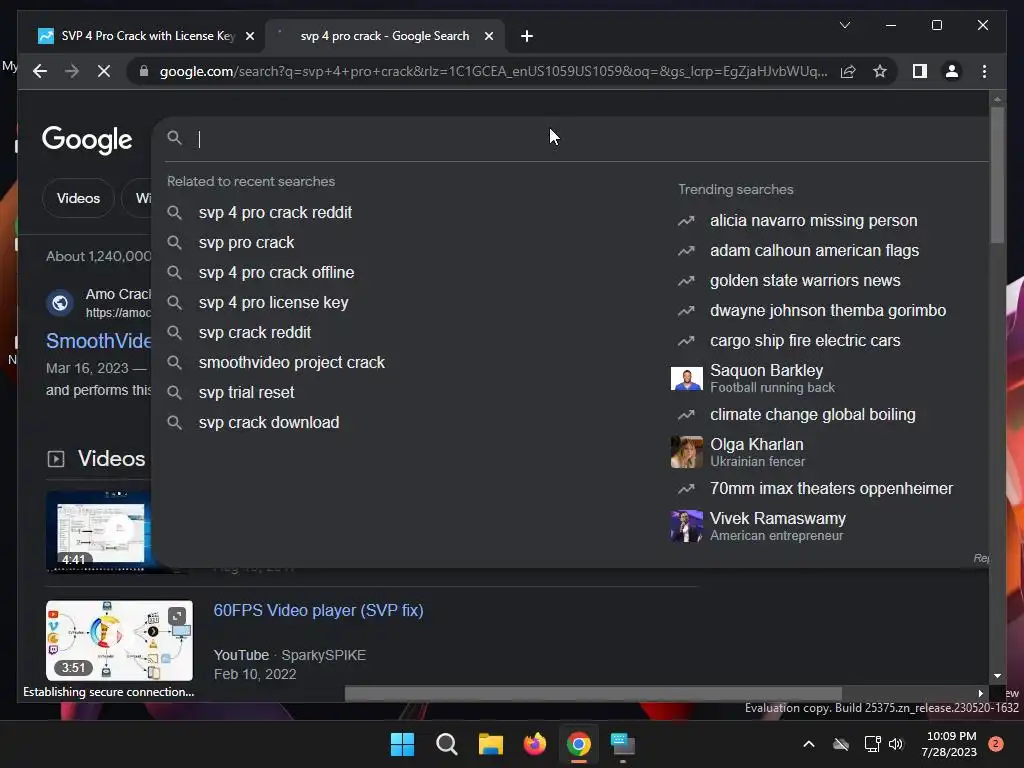Go back to previous page in Chrome

[x=40, y=71]
